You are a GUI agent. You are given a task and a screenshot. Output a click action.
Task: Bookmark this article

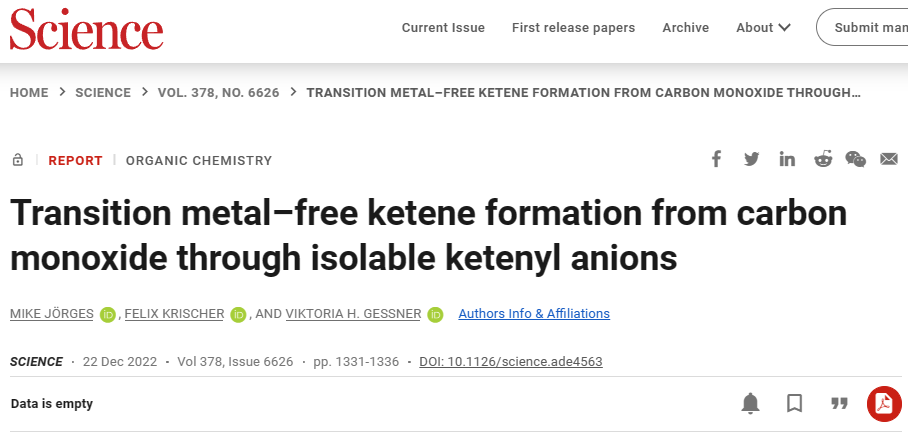click(794, 403)
